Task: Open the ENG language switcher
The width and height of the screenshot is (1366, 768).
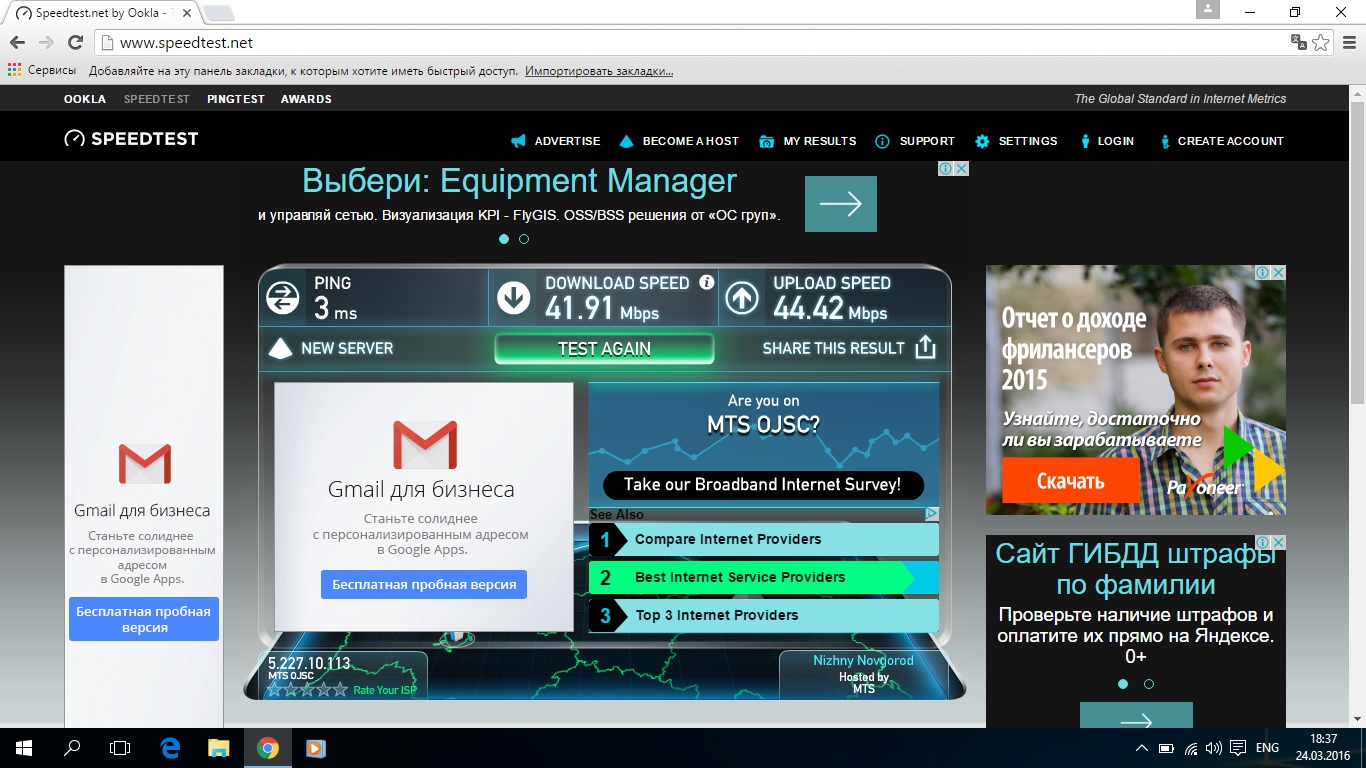Action: tap(1267, 748)
